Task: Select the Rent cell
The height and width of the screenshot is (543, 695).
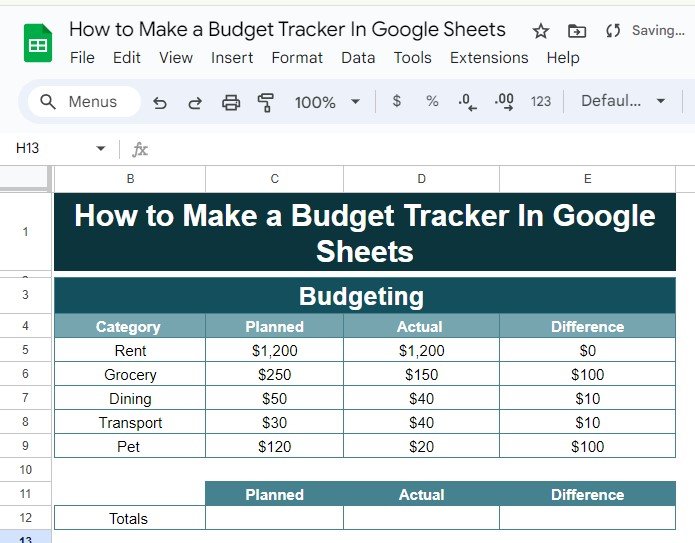Action: coord(130,350)
